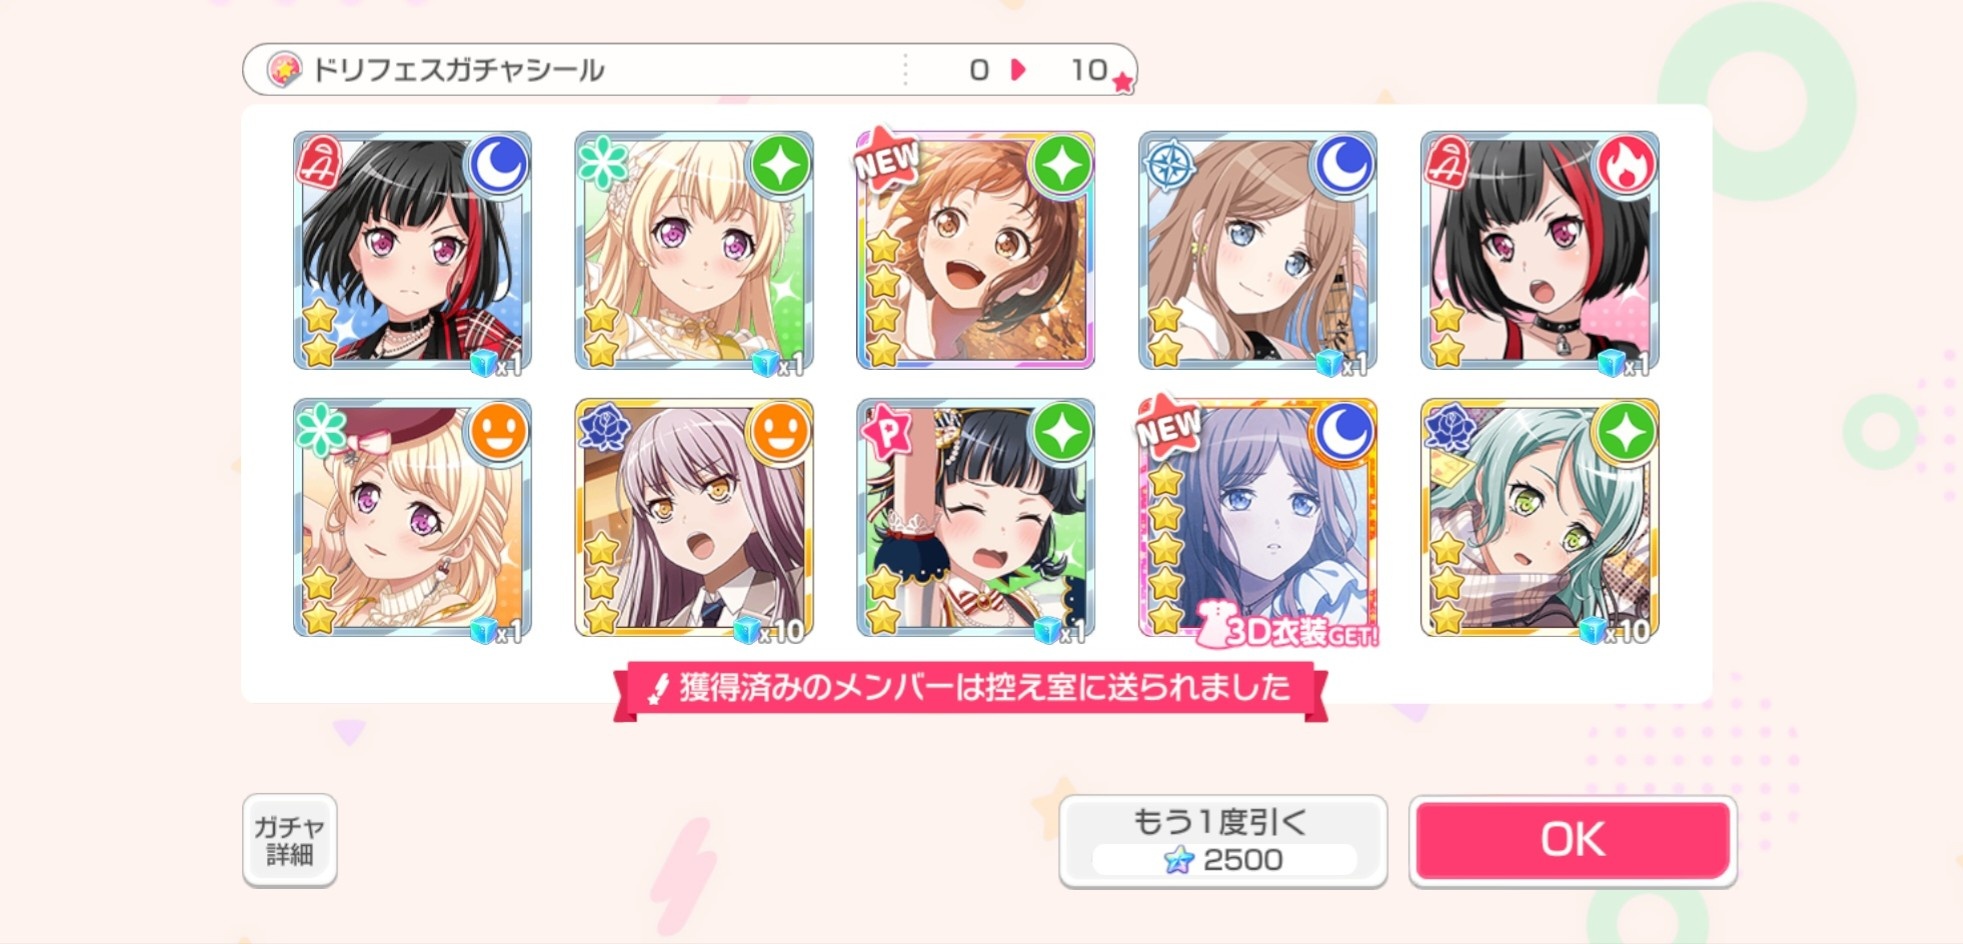Open long brown-haired girl card with moon
The height and width of the screenshot is (944, 1963).
(x=1258, y=250)
